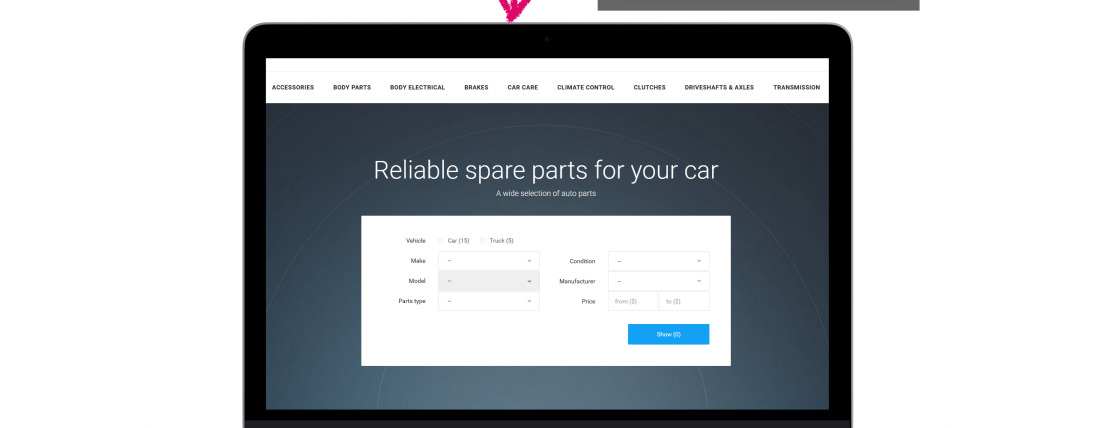This screenshot has width=1096, height=428.
Task: Open the Accessories menu item
Action: 293,88
